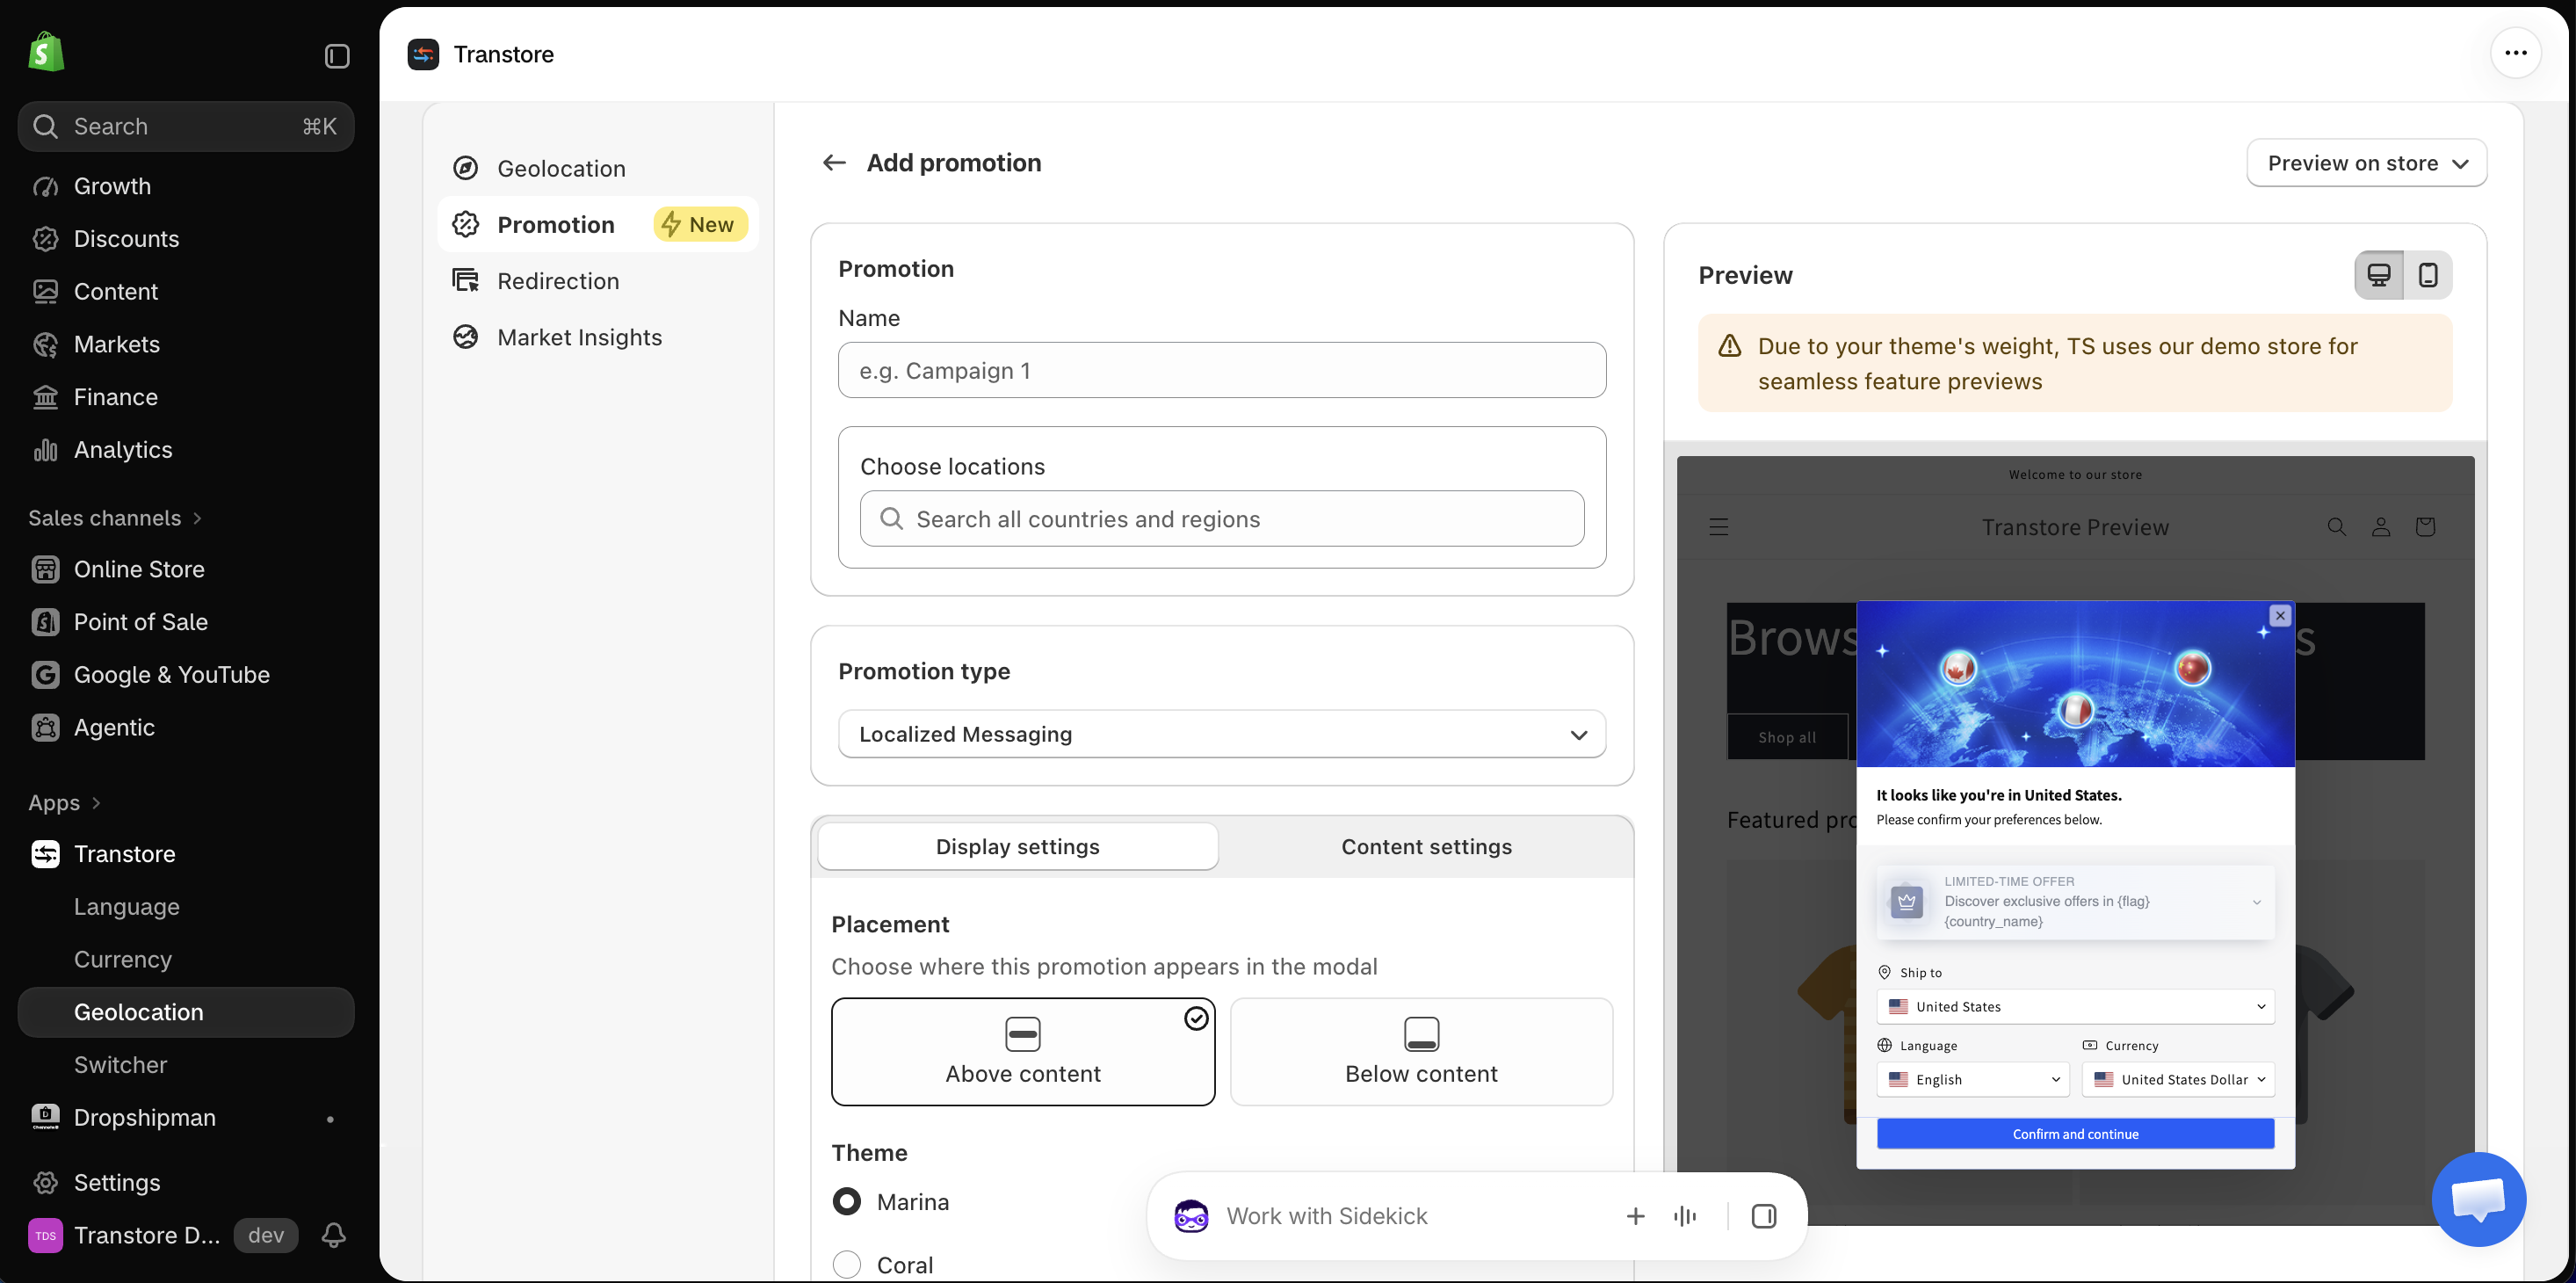Switch preview to desktop view icon
This screenshot has height=1283, width=2576.
click(2379, 275)
